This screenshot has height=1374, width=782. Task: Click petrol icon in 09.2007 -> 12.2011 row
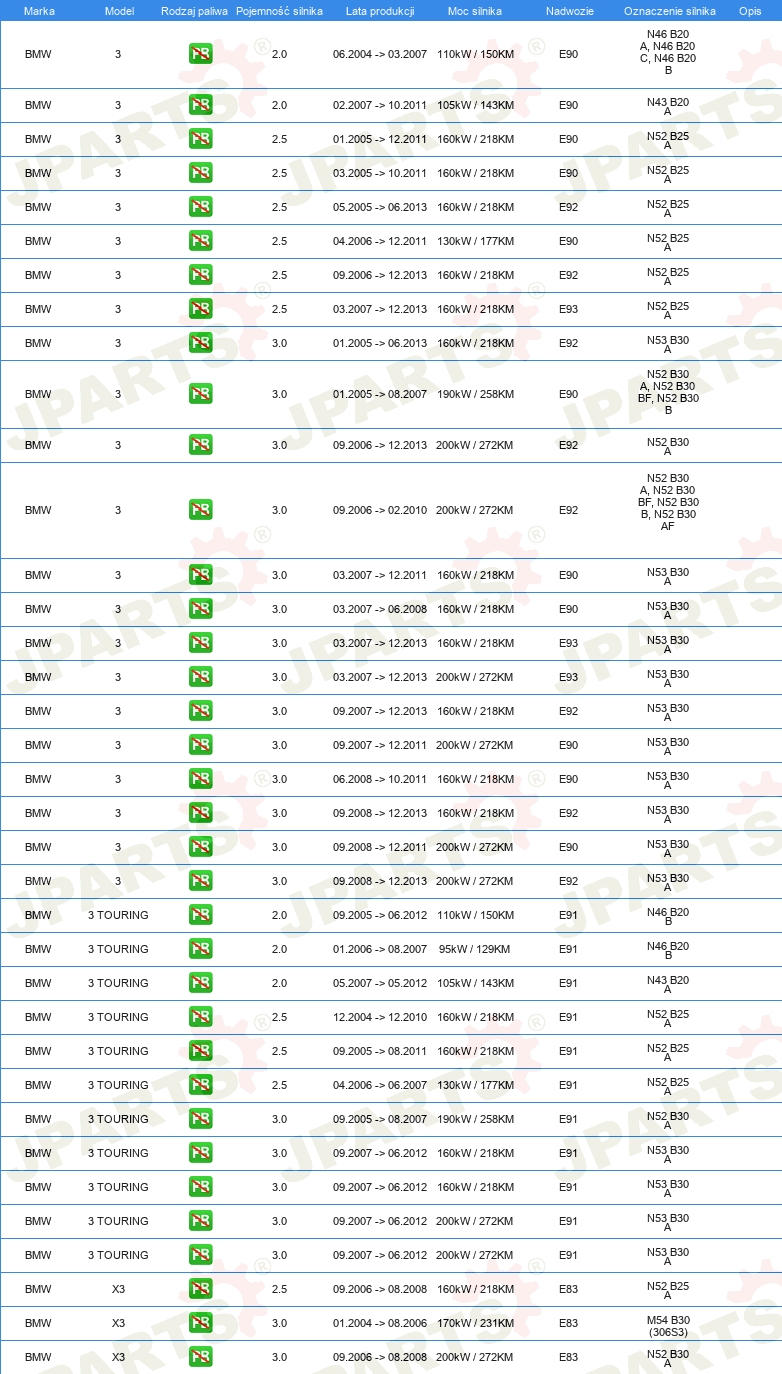coord(200,745)
